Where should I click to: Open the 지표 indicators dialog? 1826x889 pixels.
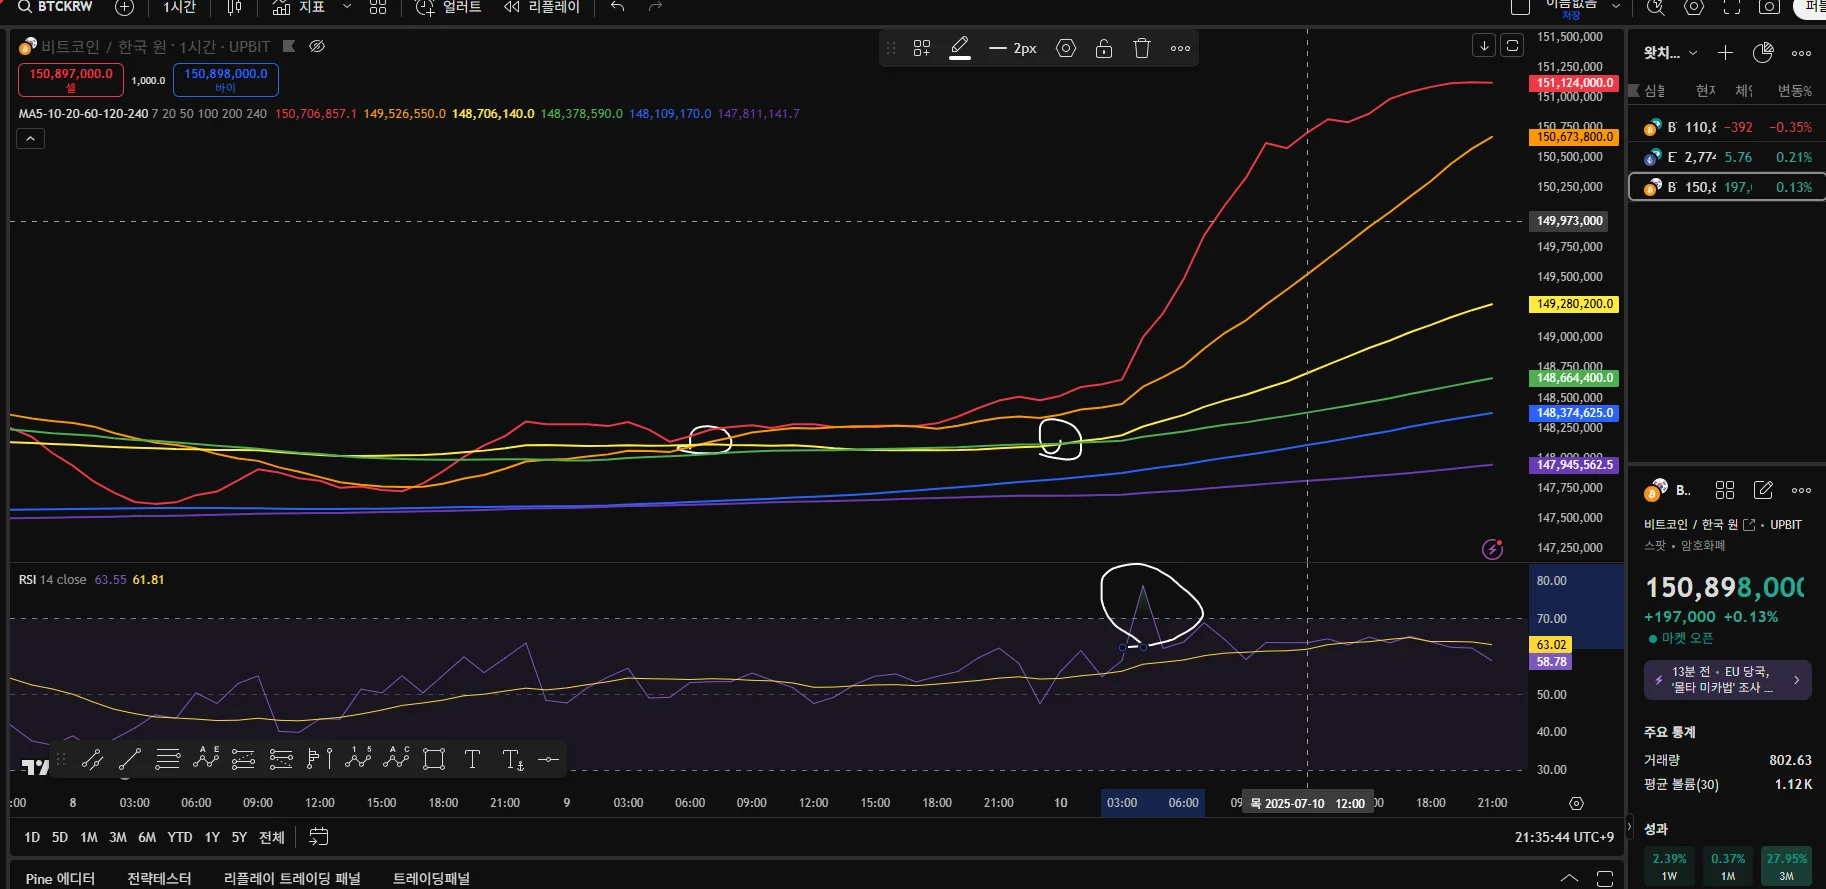tap(298, 7)
